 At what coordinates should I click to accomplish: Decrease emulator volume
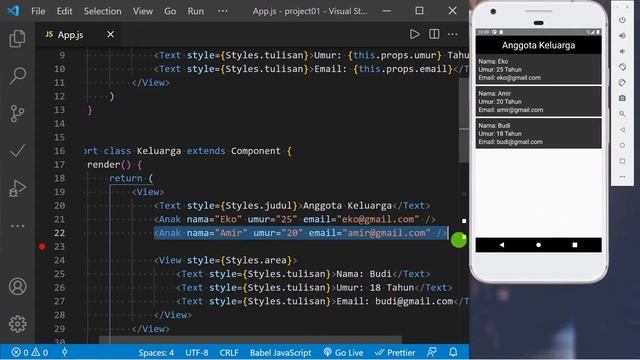(x=622, y=51)
